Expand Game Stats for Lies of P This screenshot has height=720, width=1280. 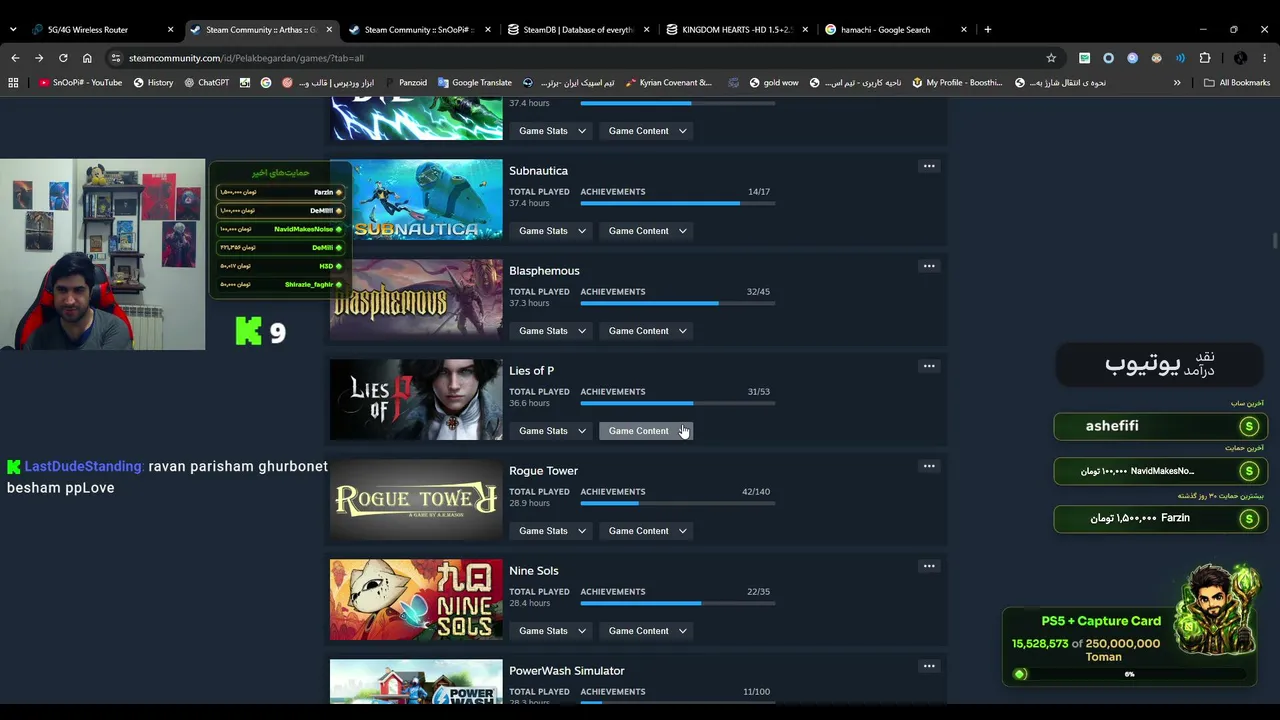(552, 431)
